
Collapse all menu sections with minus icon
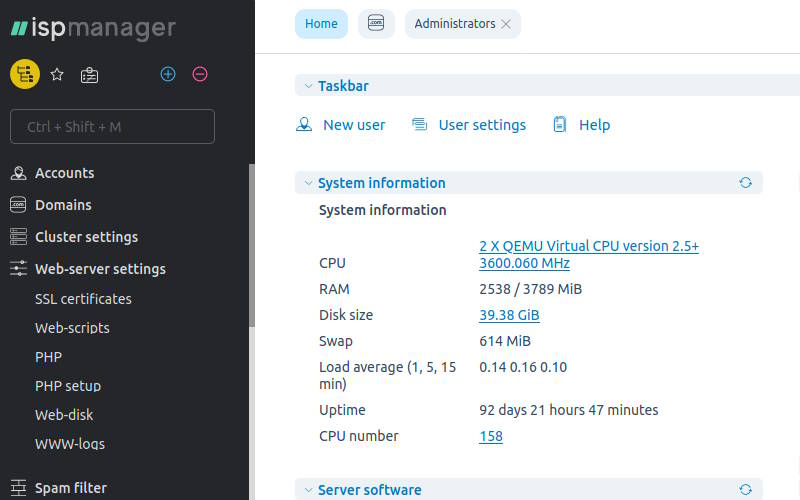coord(200,74)
